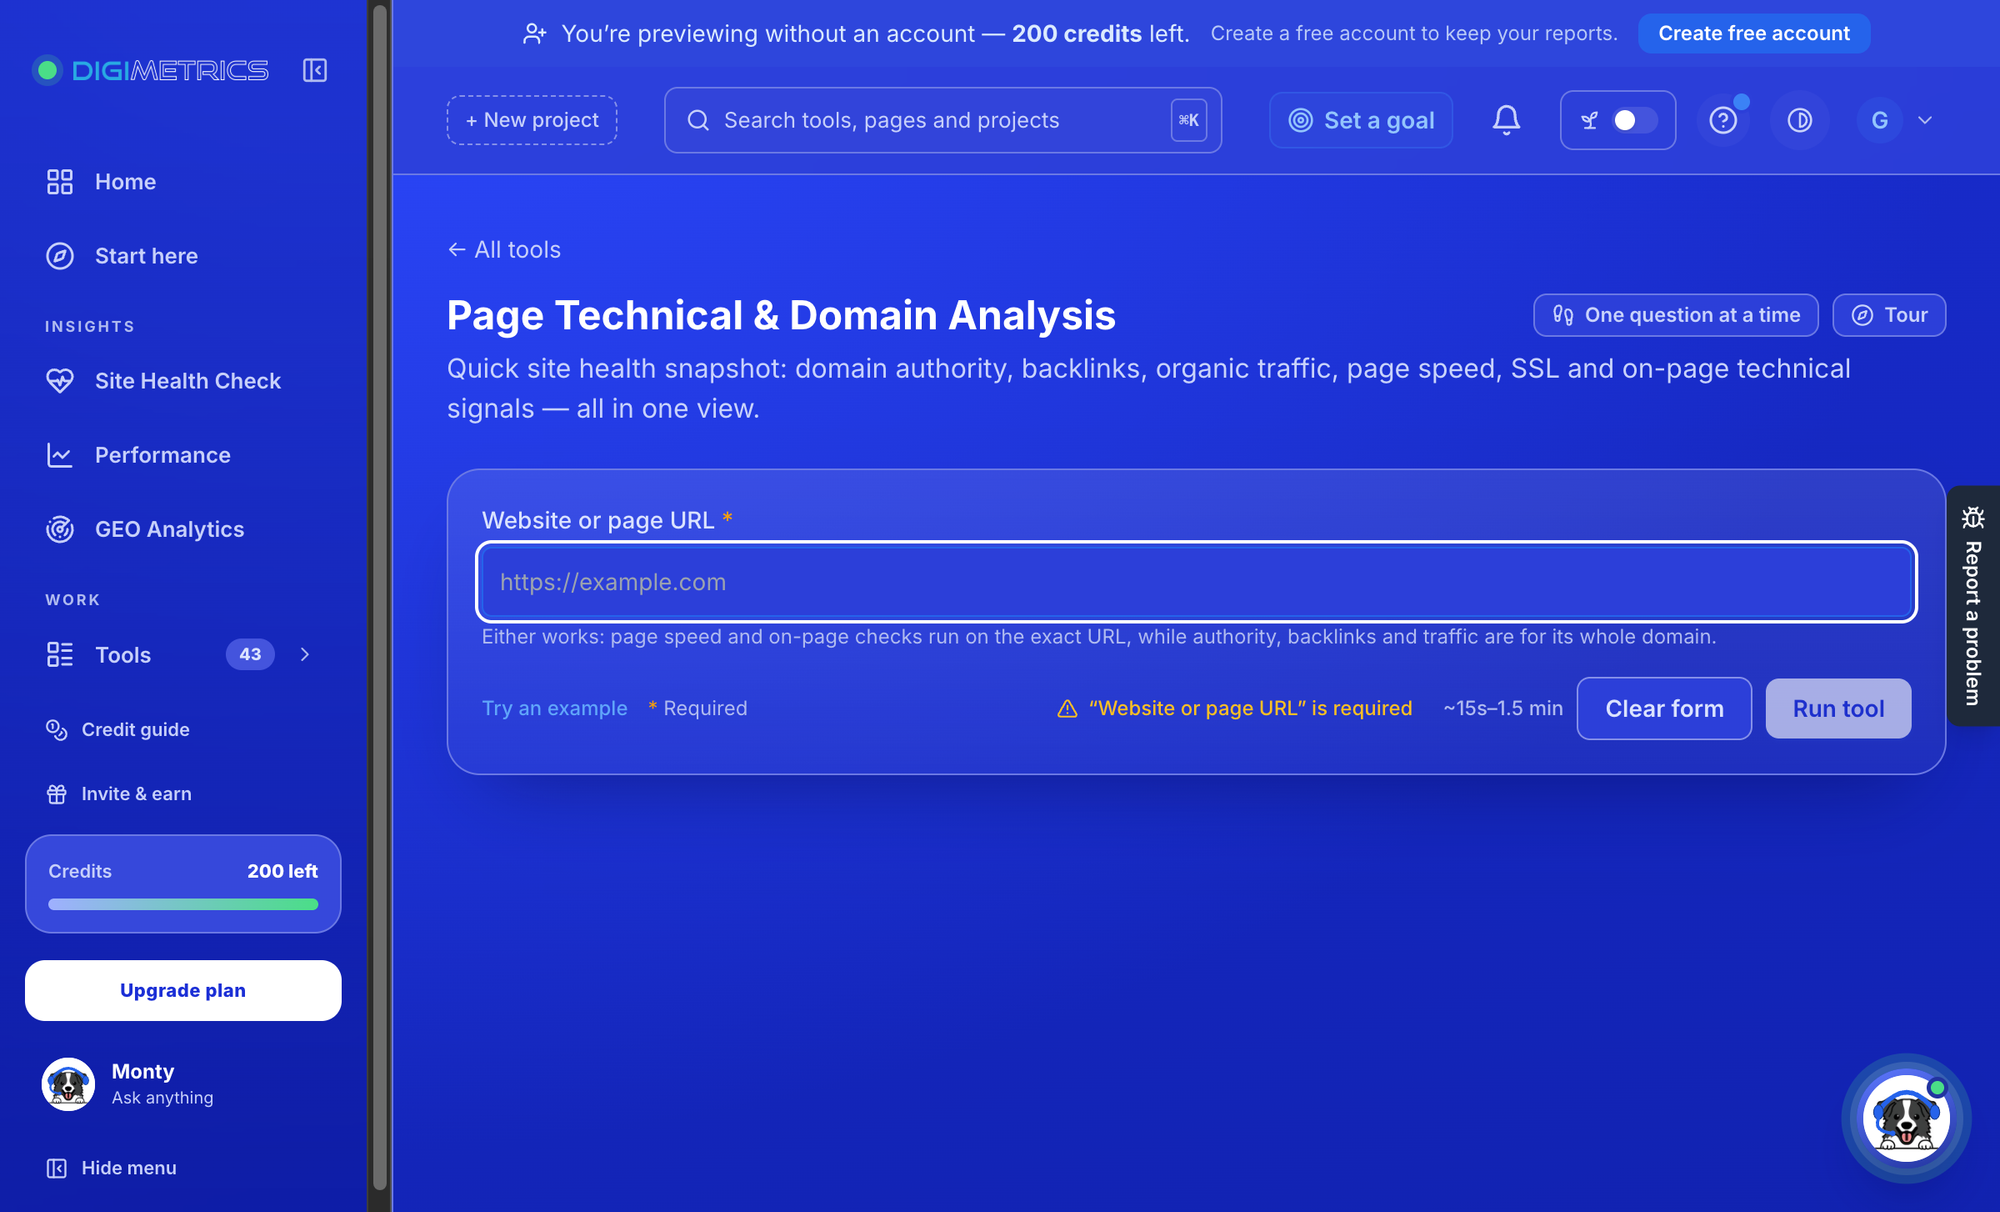The height and width of the screenshot is (1212, 2000).
Task: Open Tools list in the sidebar
Action: tap(123, 655)
